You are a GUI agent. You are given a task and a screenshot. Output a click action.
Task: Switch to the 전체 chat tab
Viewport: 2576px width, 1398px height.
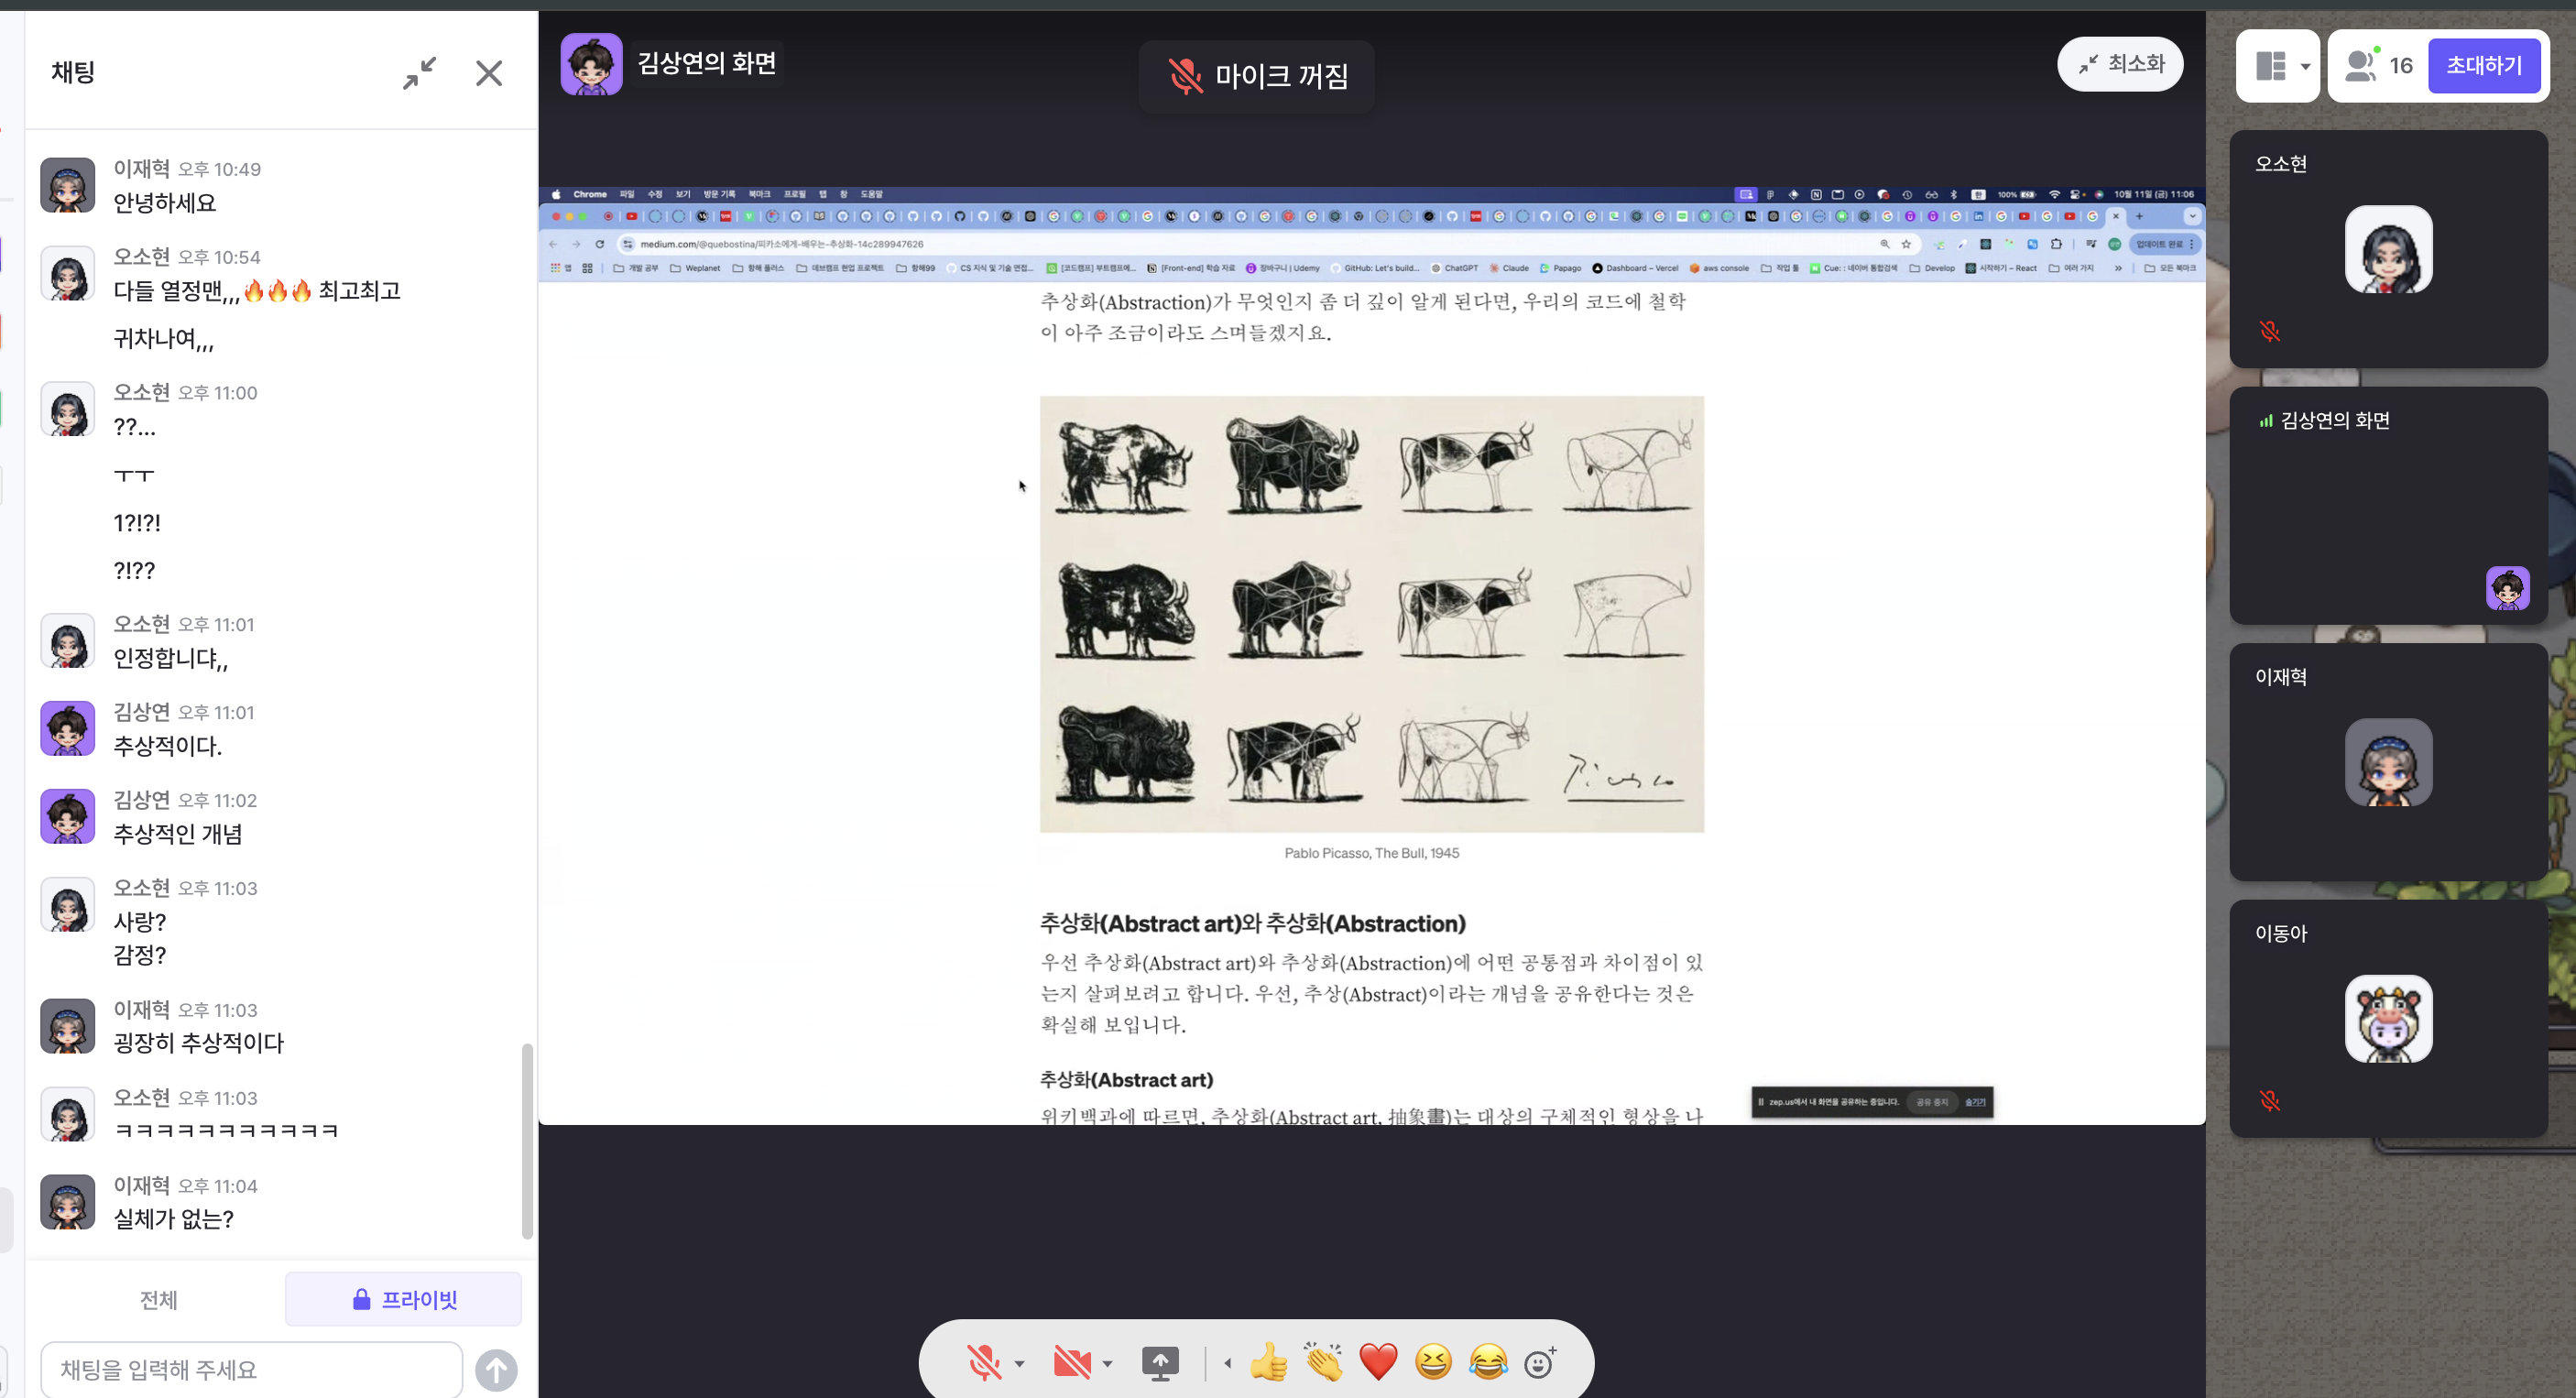coord(158,1299)
